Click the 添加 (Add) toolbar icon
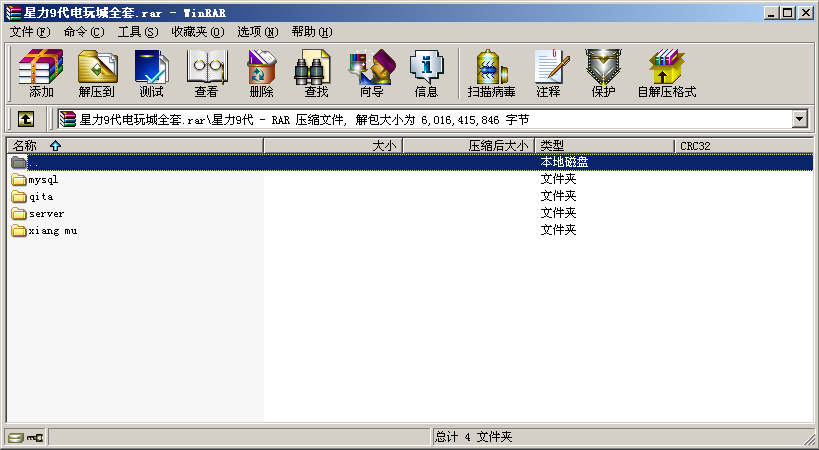This screenshot has width=819, height=450. (41, 73)
